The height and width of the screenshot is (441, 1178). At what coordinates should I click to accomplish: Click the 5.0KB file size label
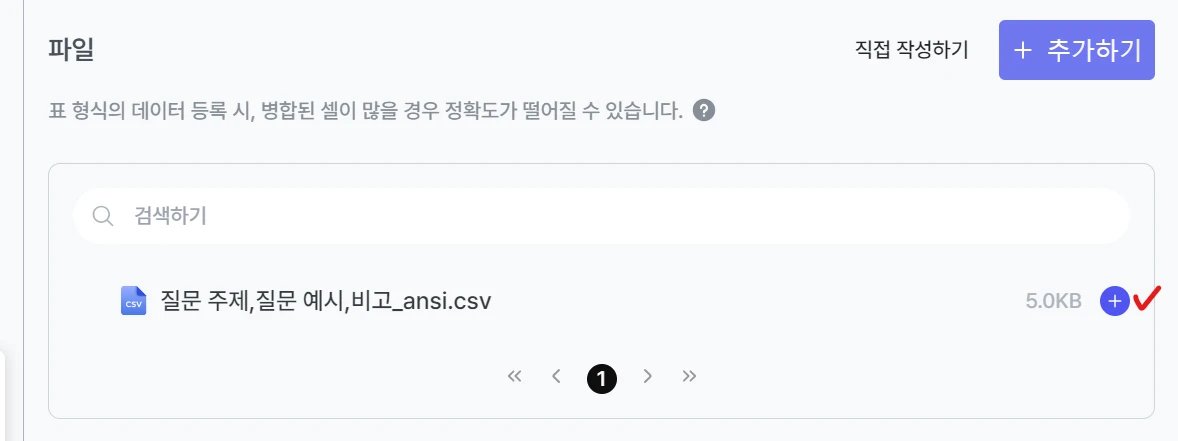point(1053,302)
